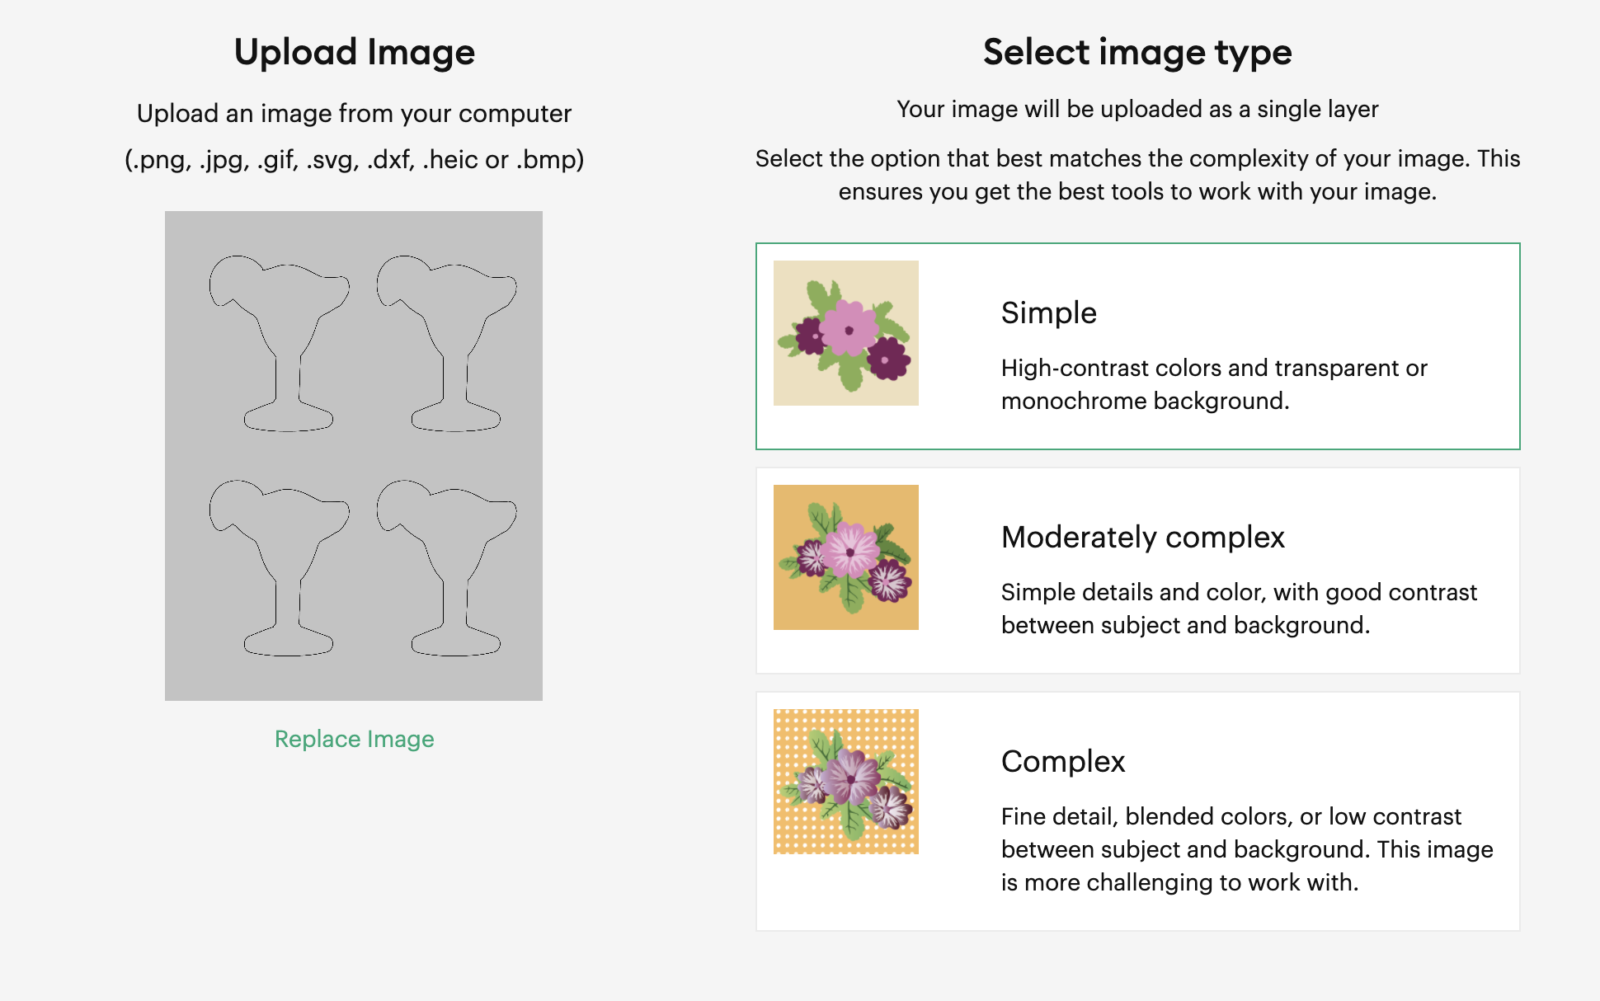Click Upload an image from your computer text

pyautogui.click(x=354, y=114)
